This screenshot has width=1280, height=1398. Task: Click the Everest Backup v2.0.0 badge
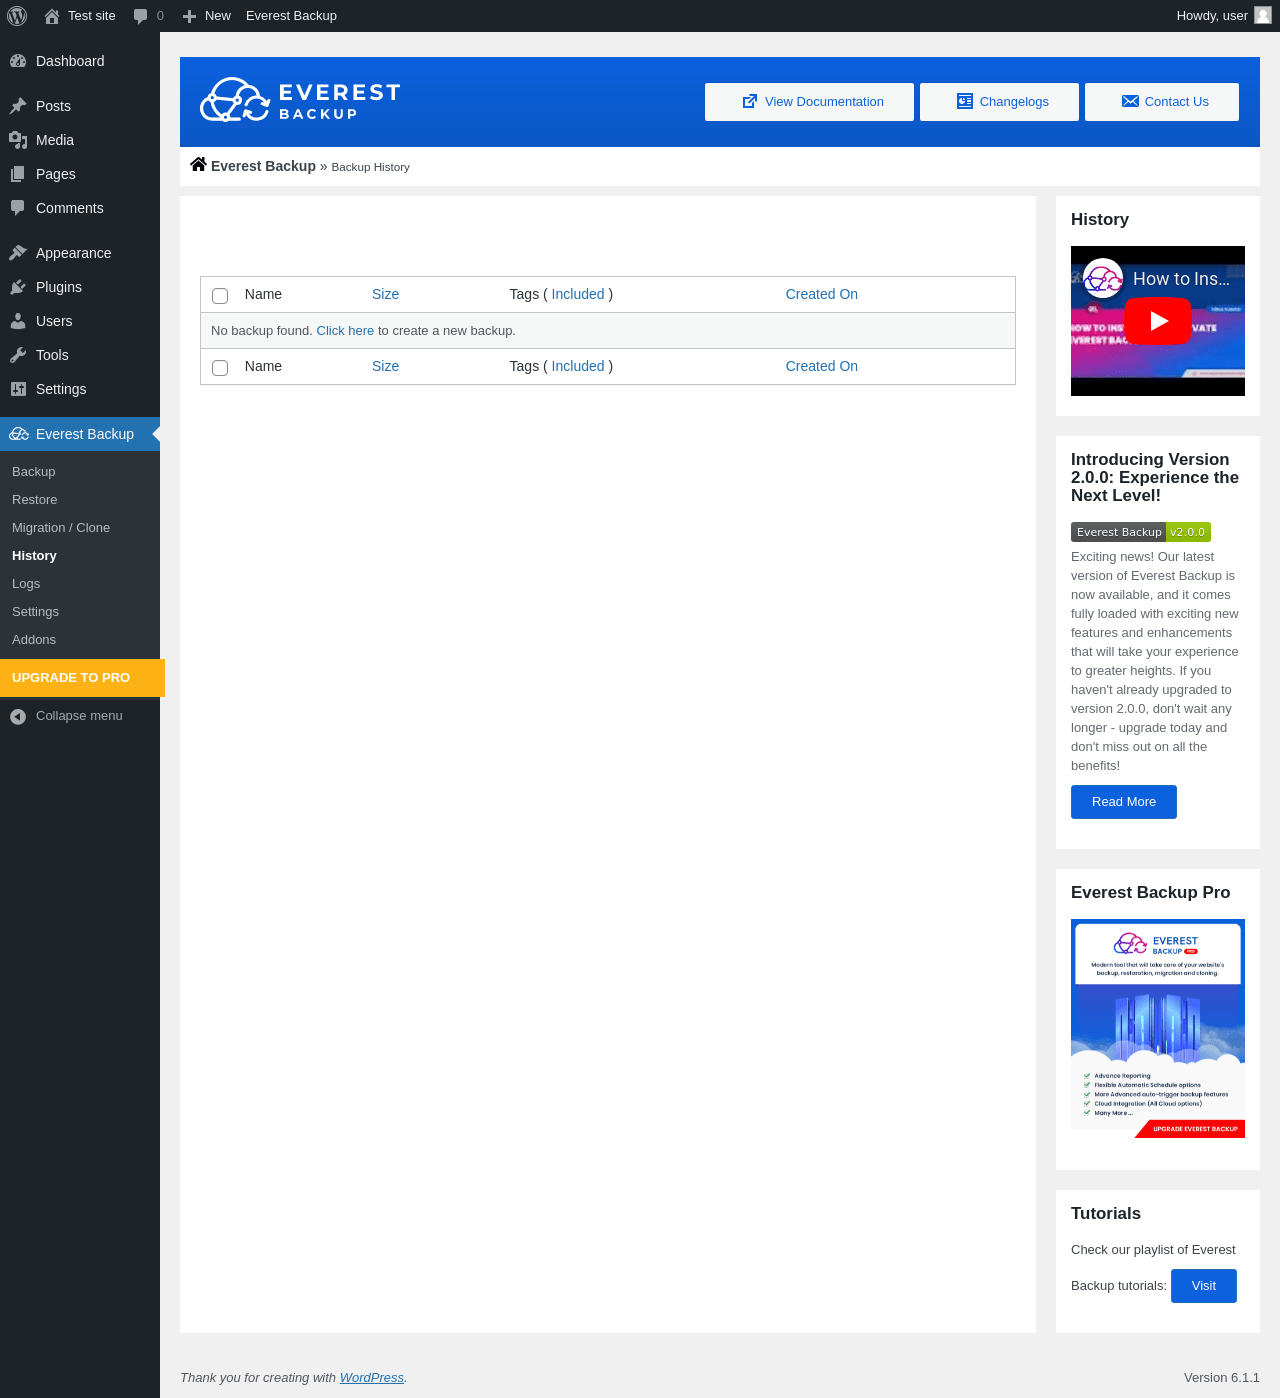1141,532
